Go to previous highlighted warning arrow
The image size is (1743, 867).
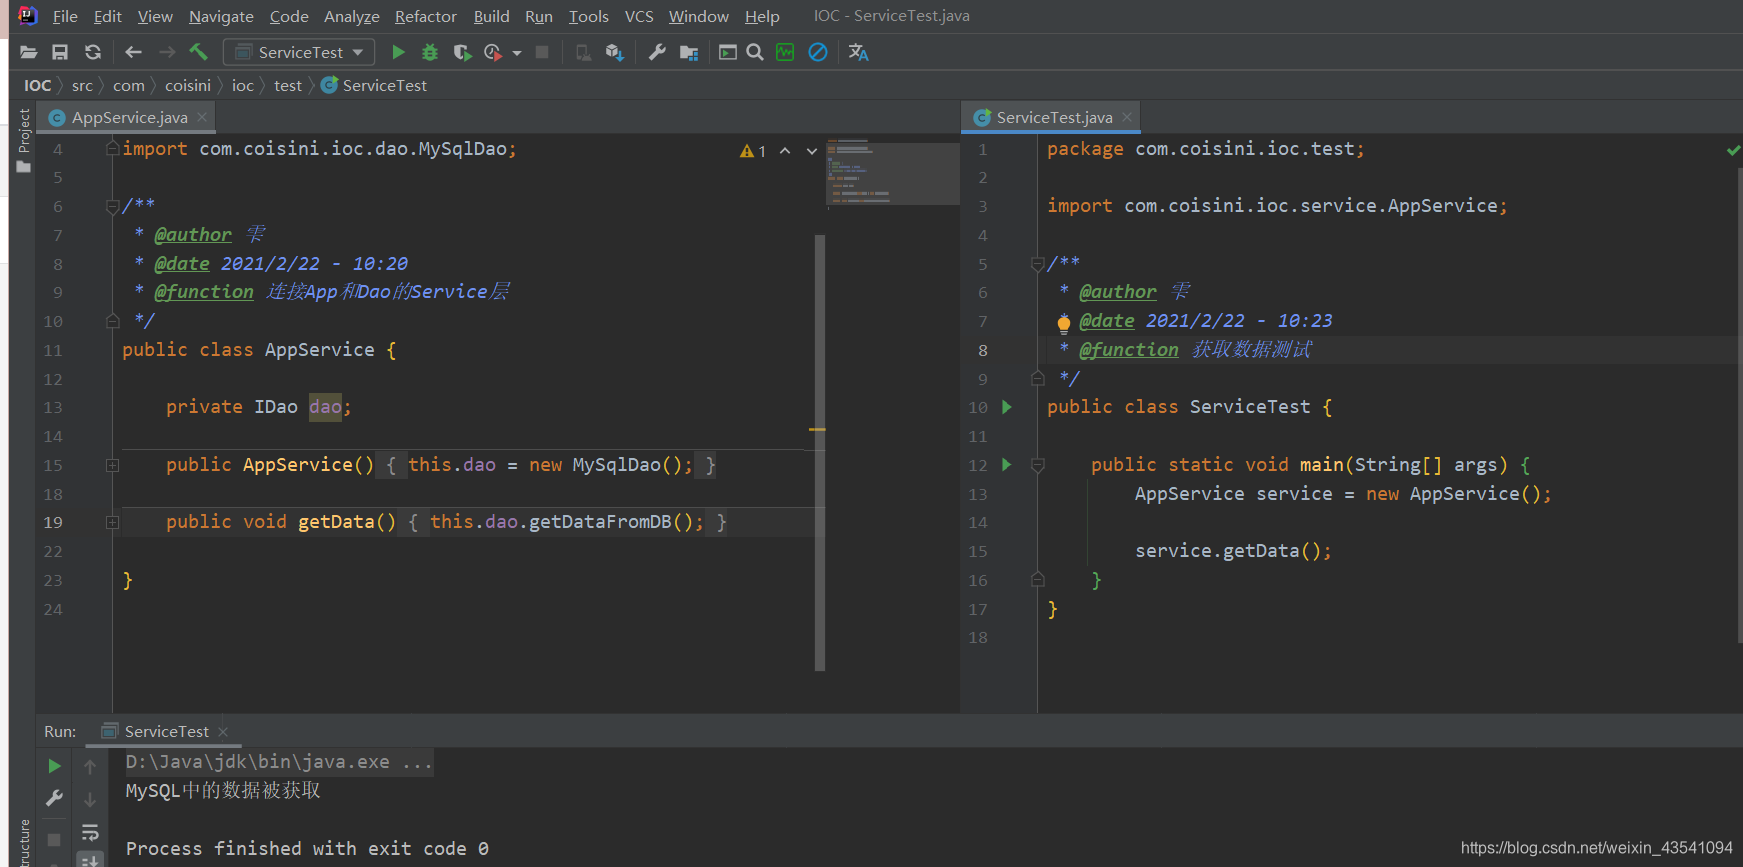(785, 151)
